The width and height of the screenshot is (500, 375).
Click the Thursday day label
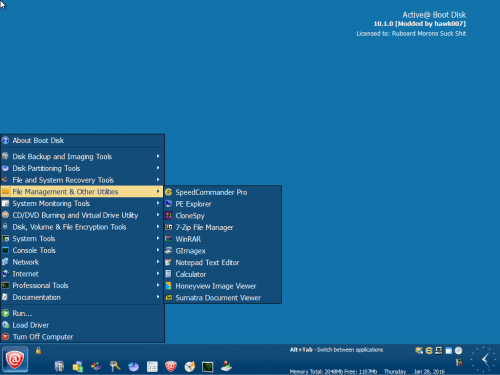pos(395,371)
